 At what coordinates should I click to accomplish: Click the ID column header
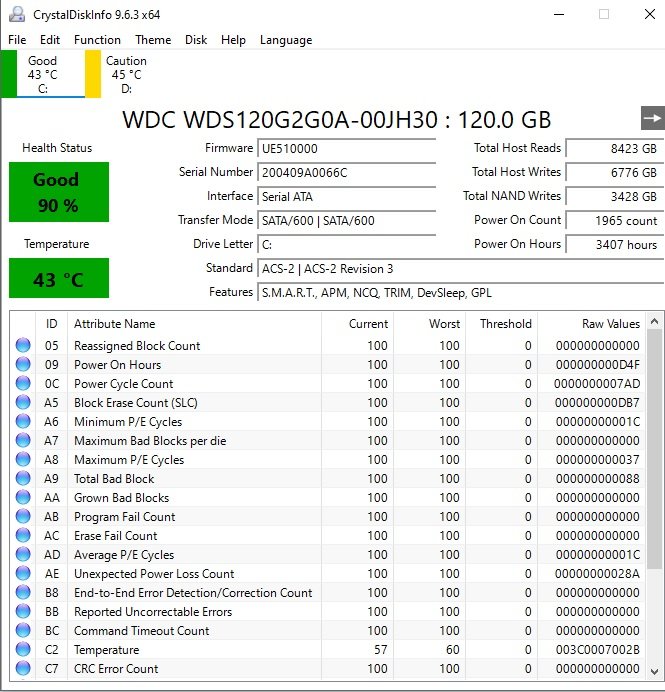pos(52,323)
